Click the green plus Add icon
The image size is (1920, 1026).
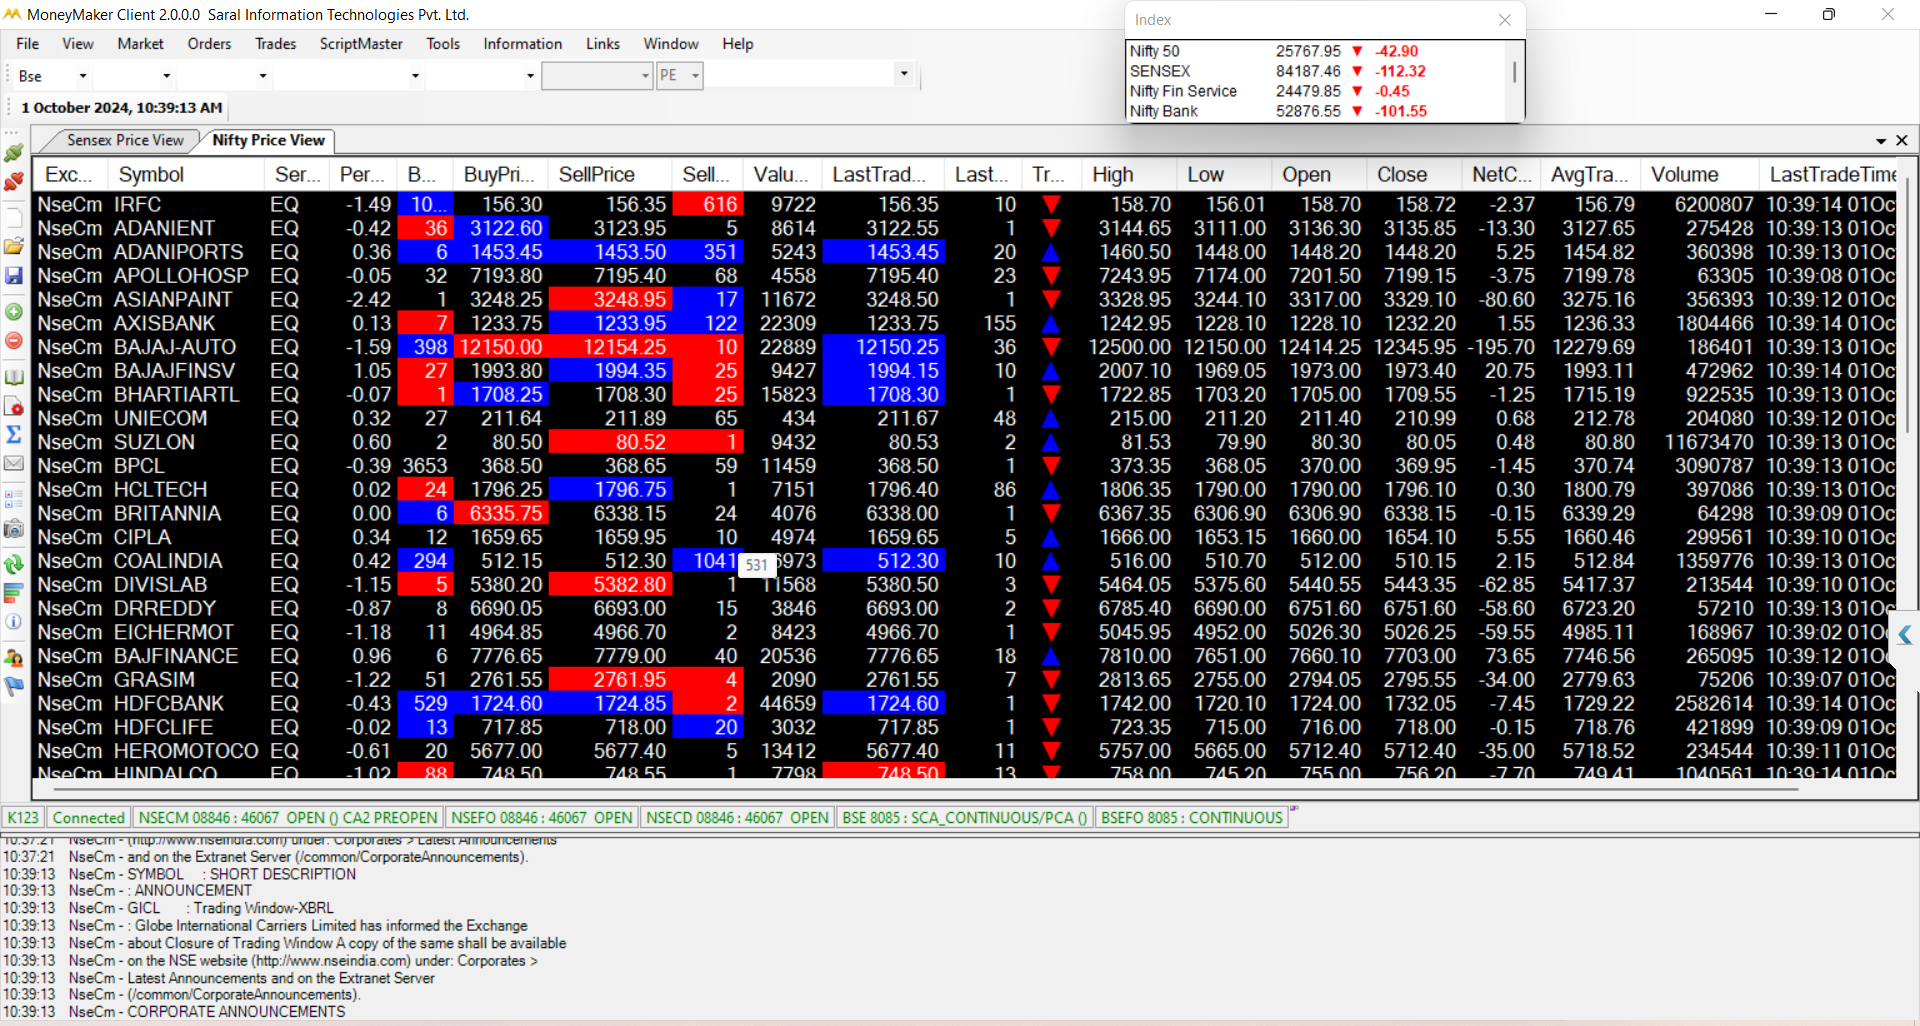(14, 312)
